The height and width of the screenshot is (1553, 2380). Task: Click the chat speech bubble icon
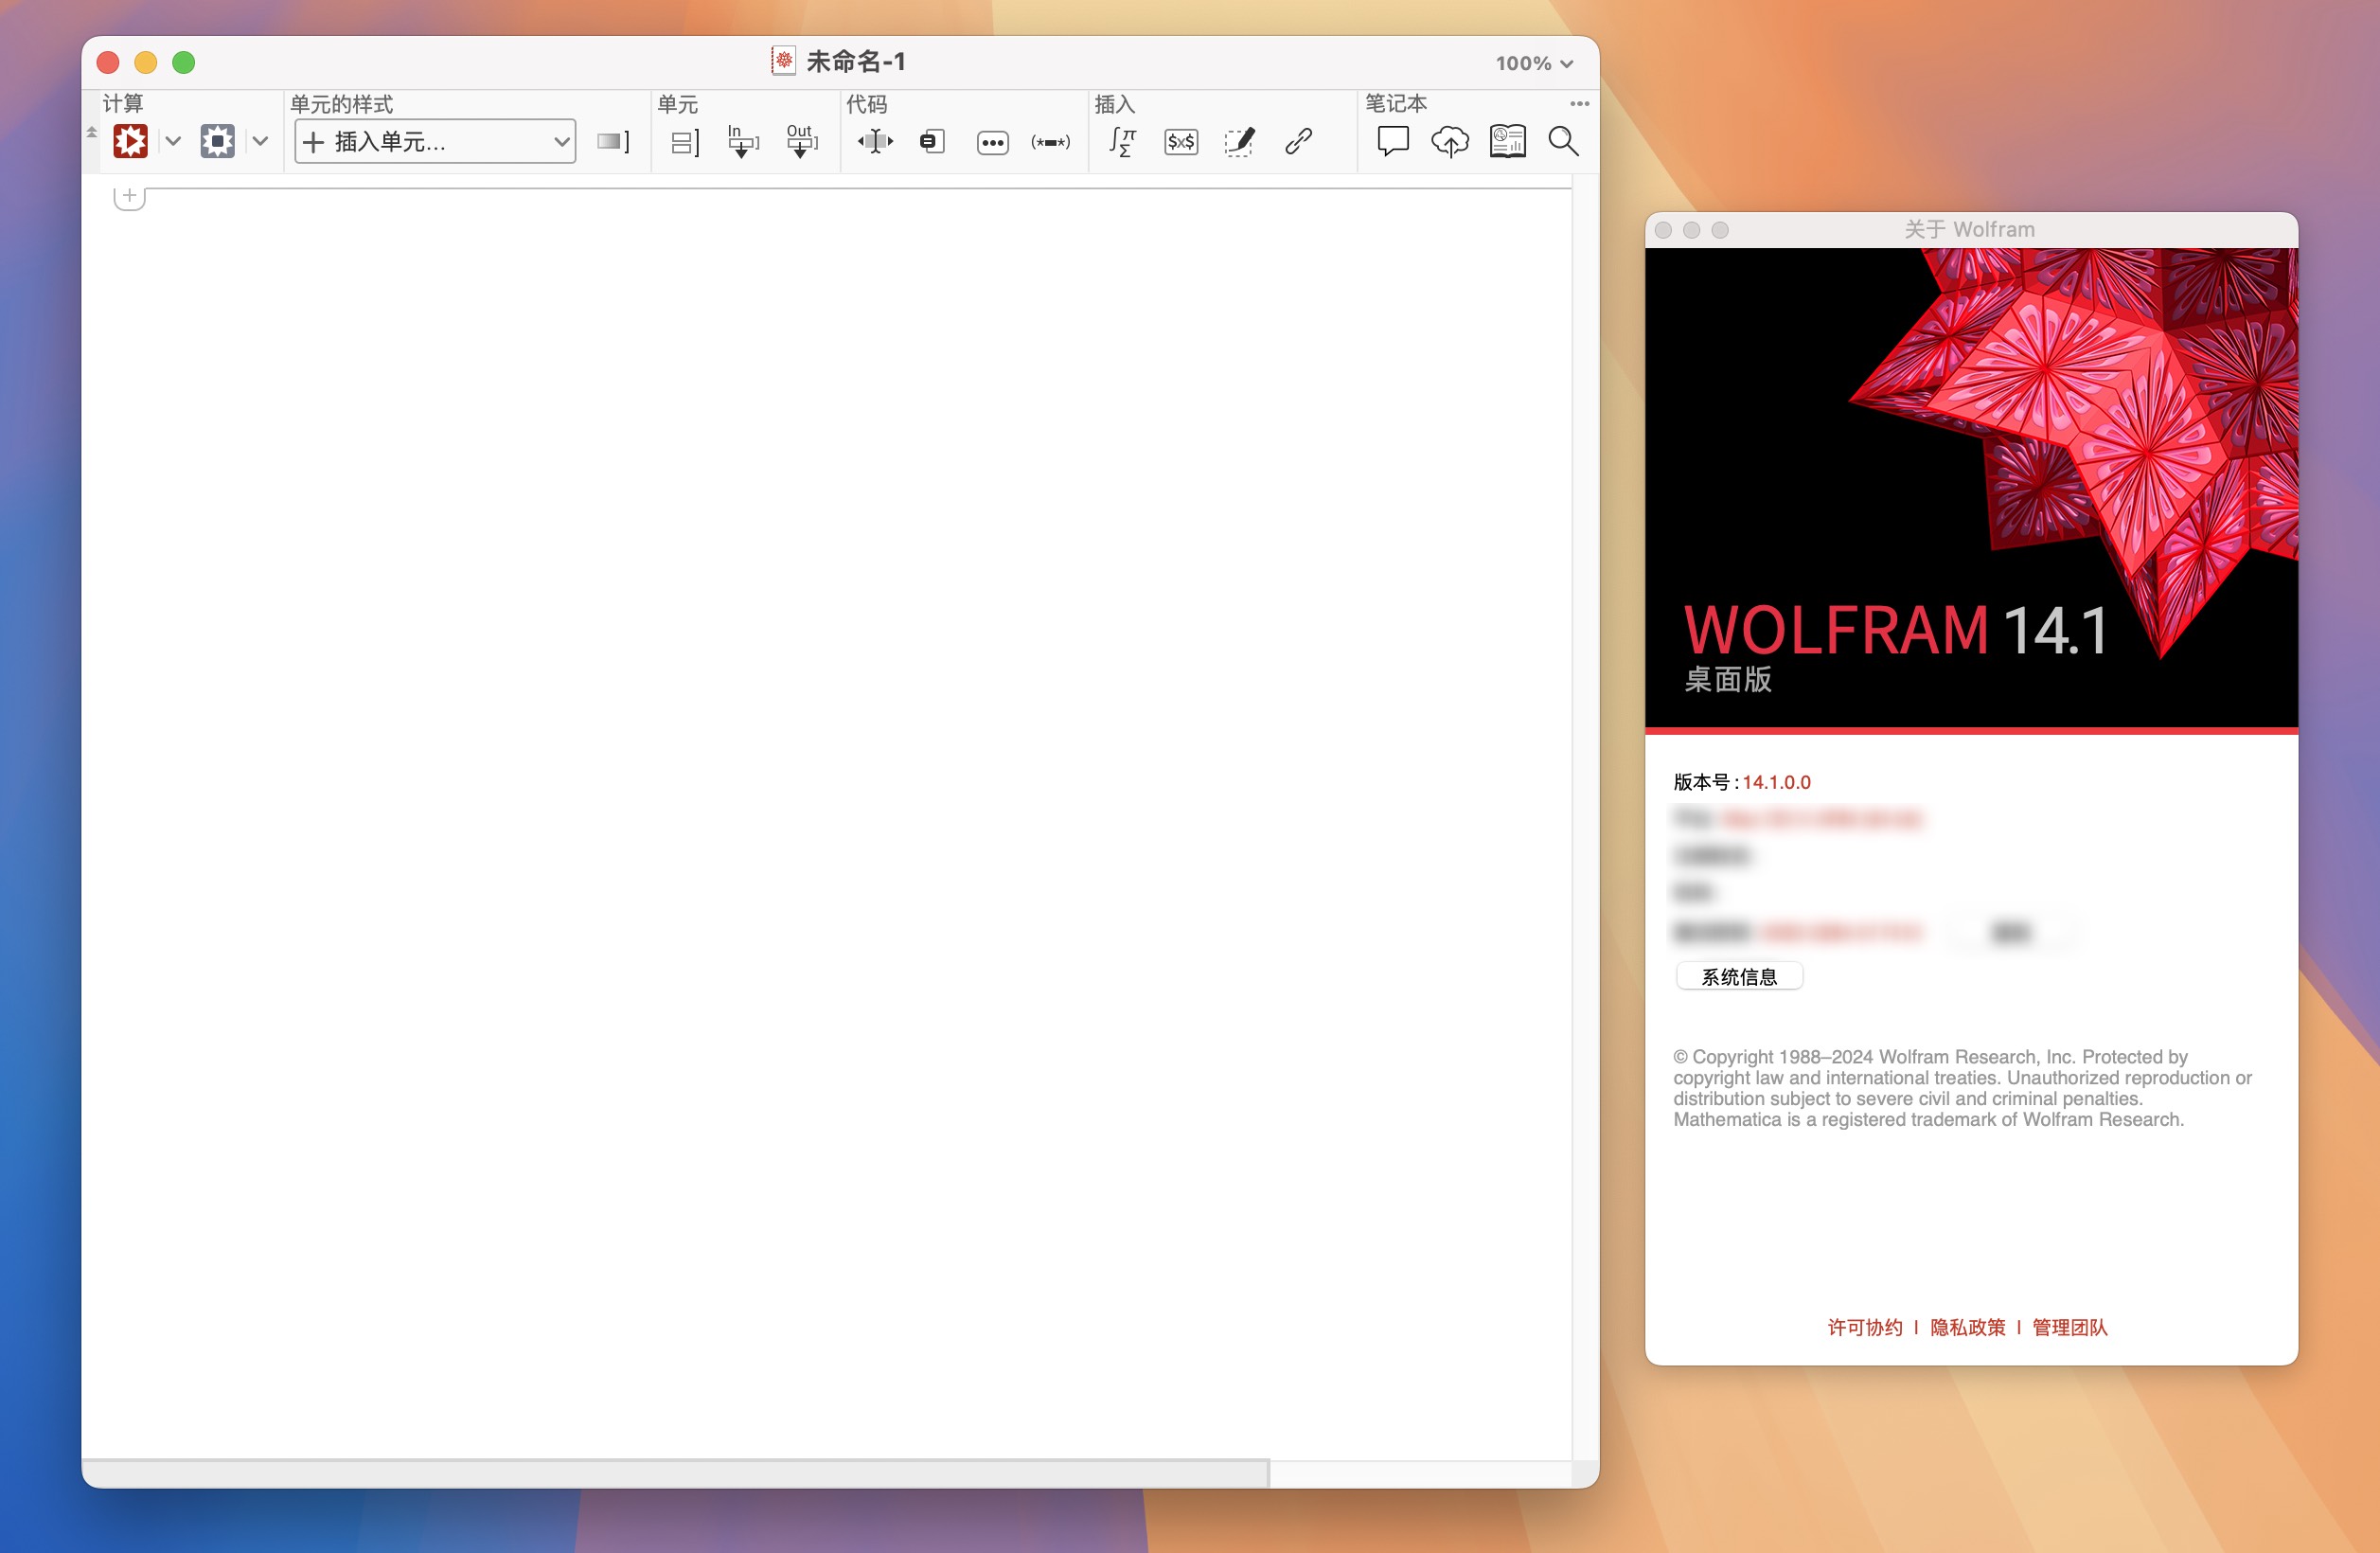tap(1392, 142)
